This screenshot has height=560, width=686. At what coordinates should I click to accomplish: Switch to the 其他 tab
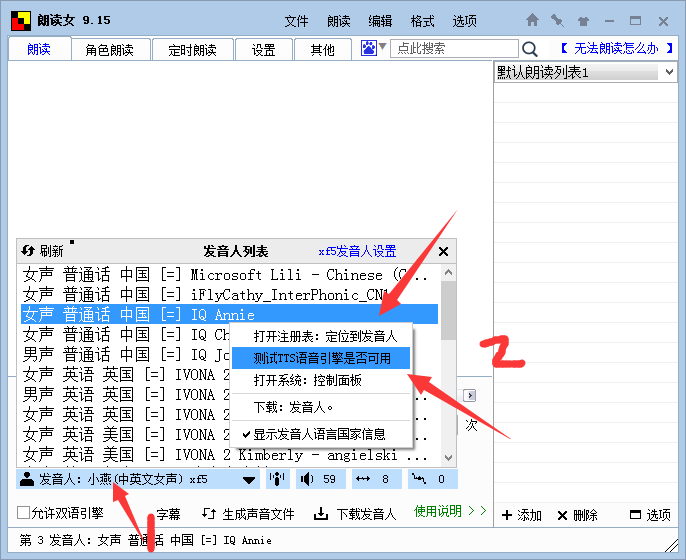[322, 49]
